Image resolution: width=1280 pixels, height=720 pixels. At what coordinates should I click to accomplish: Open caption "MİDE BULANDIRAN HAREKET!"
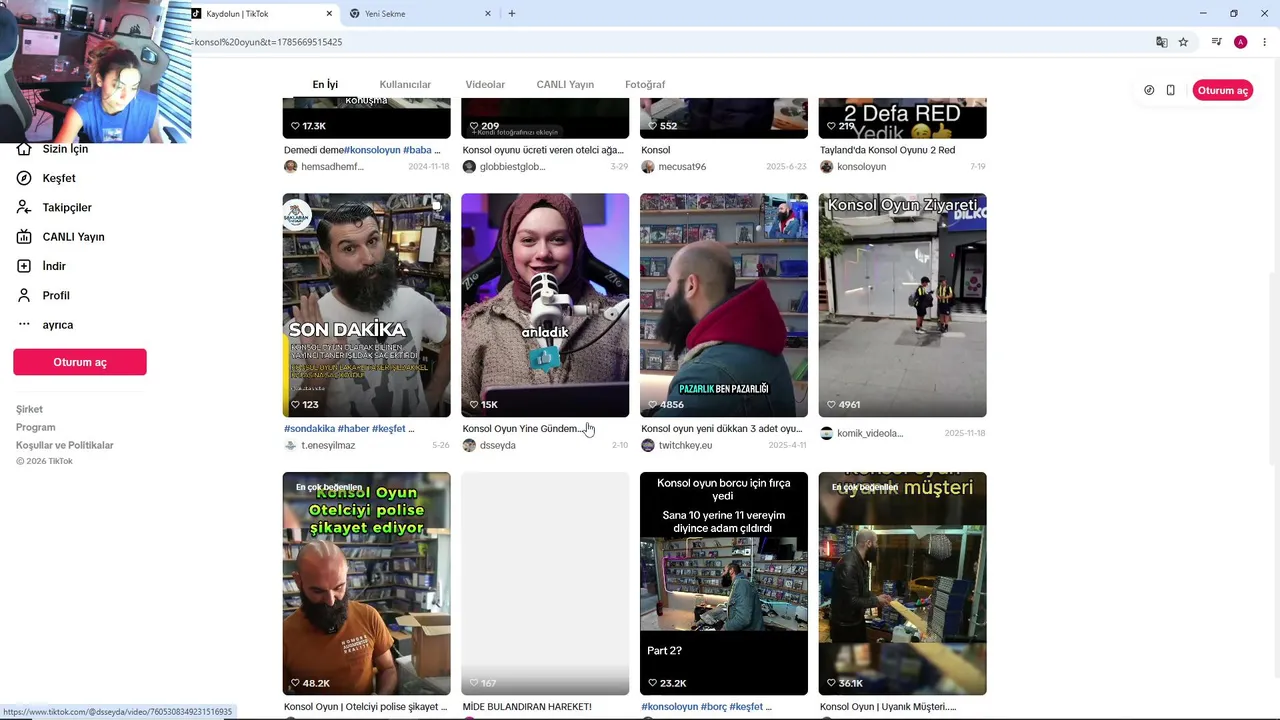(x=527, y=707)
